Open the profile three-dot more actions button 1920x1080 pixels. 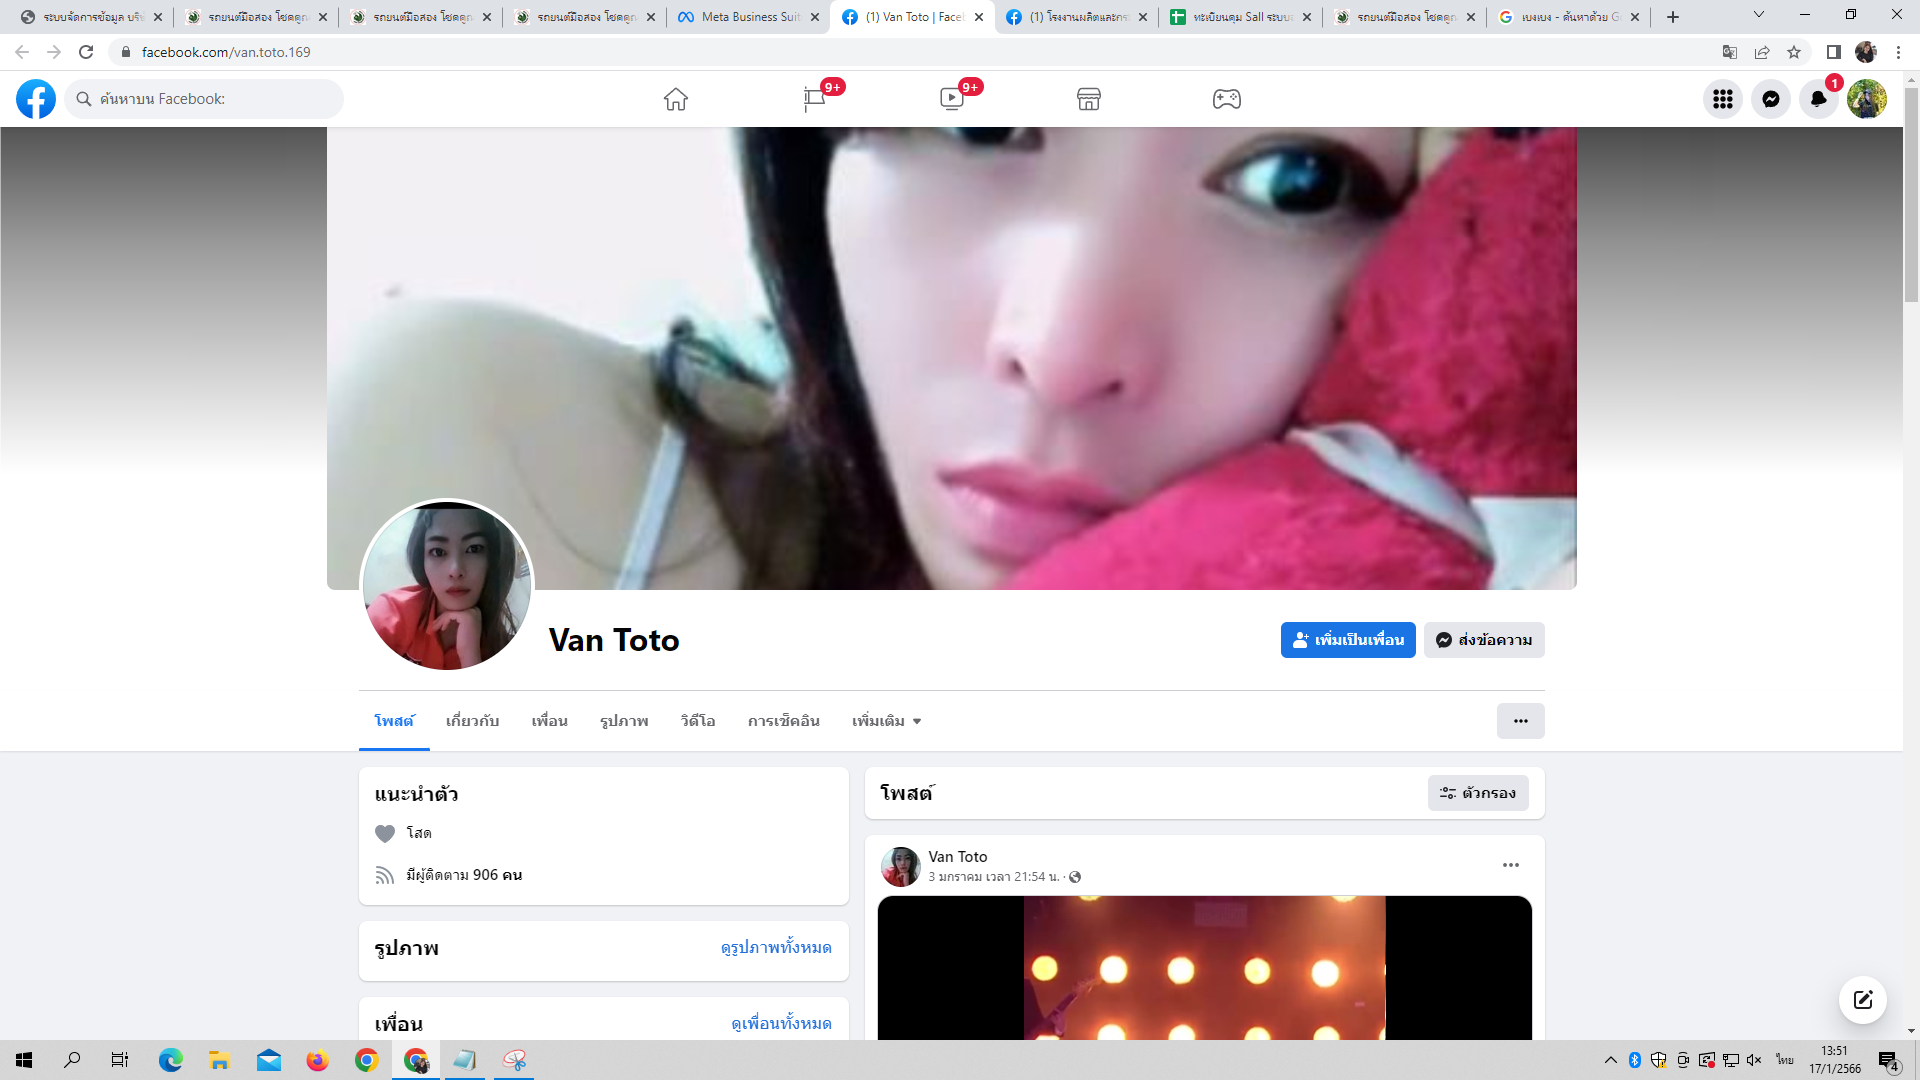(1520, 721)
